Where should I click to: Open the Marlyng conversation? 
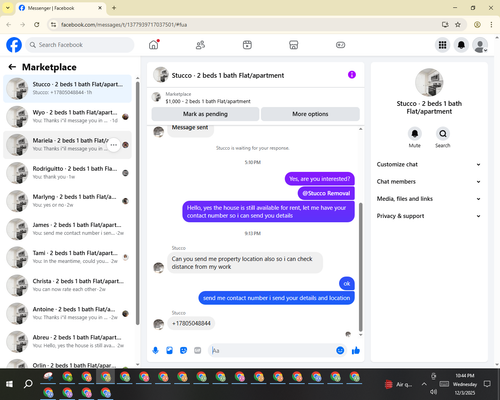tap(67, 201)
